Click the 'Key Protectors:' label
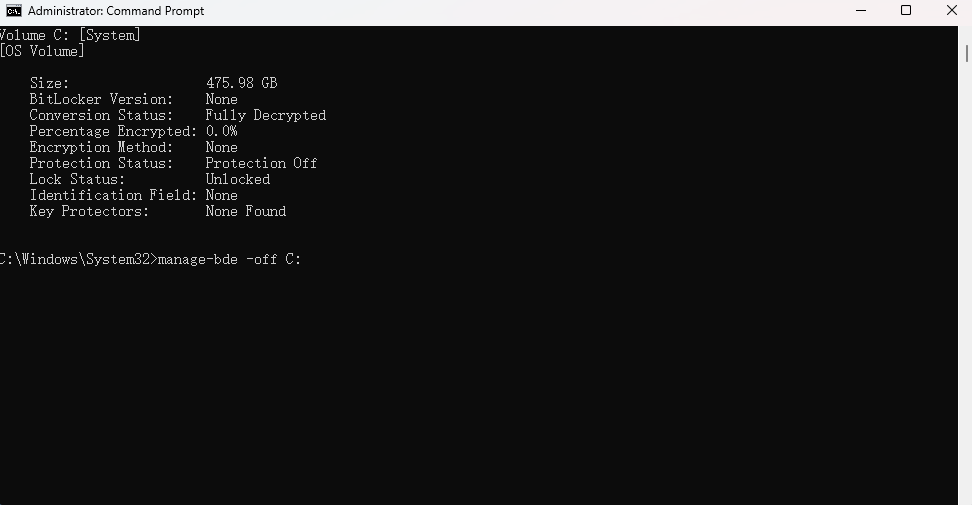 tap(89, 211)
